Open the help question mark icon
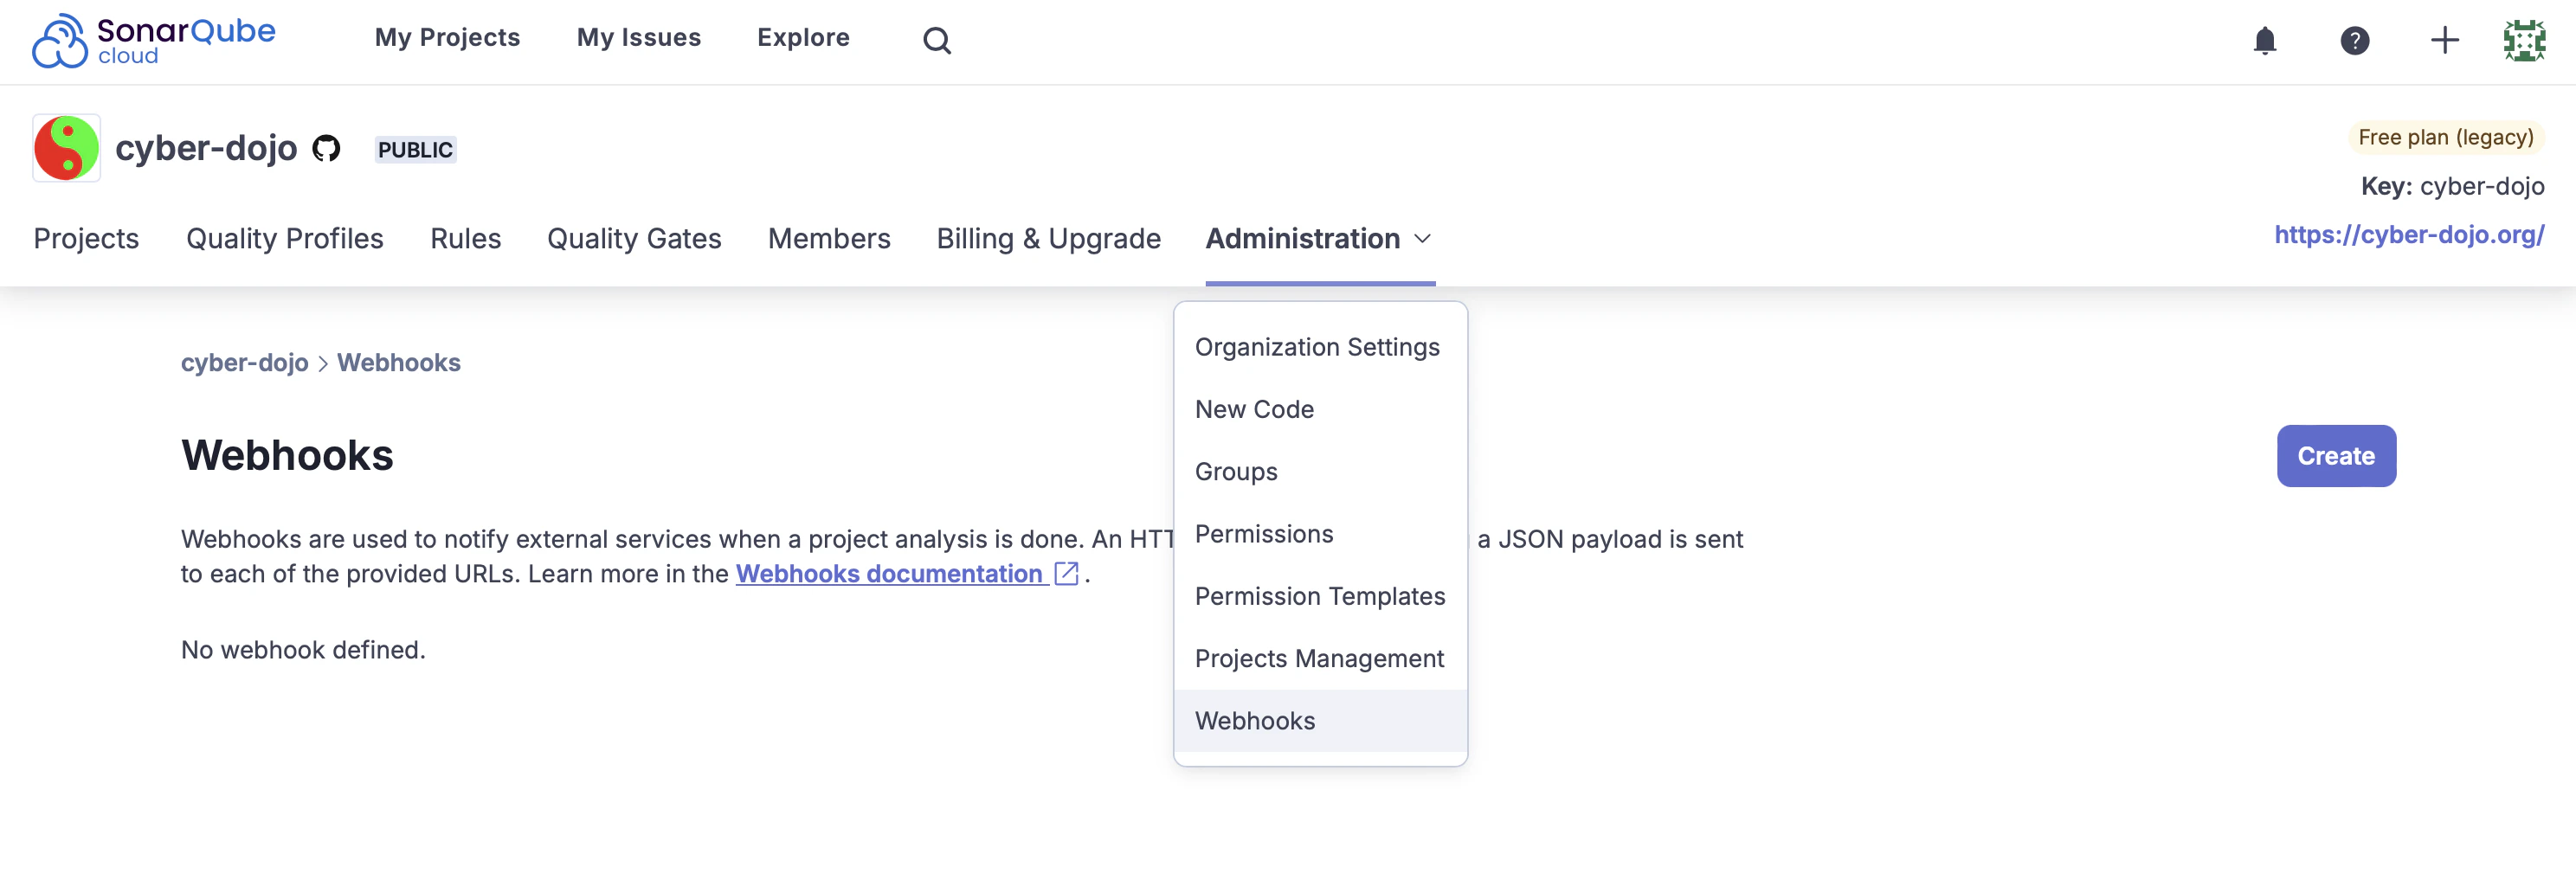Image resolution: width=2576 pixels, height=880 pixels. click(x=2354, y=41)
